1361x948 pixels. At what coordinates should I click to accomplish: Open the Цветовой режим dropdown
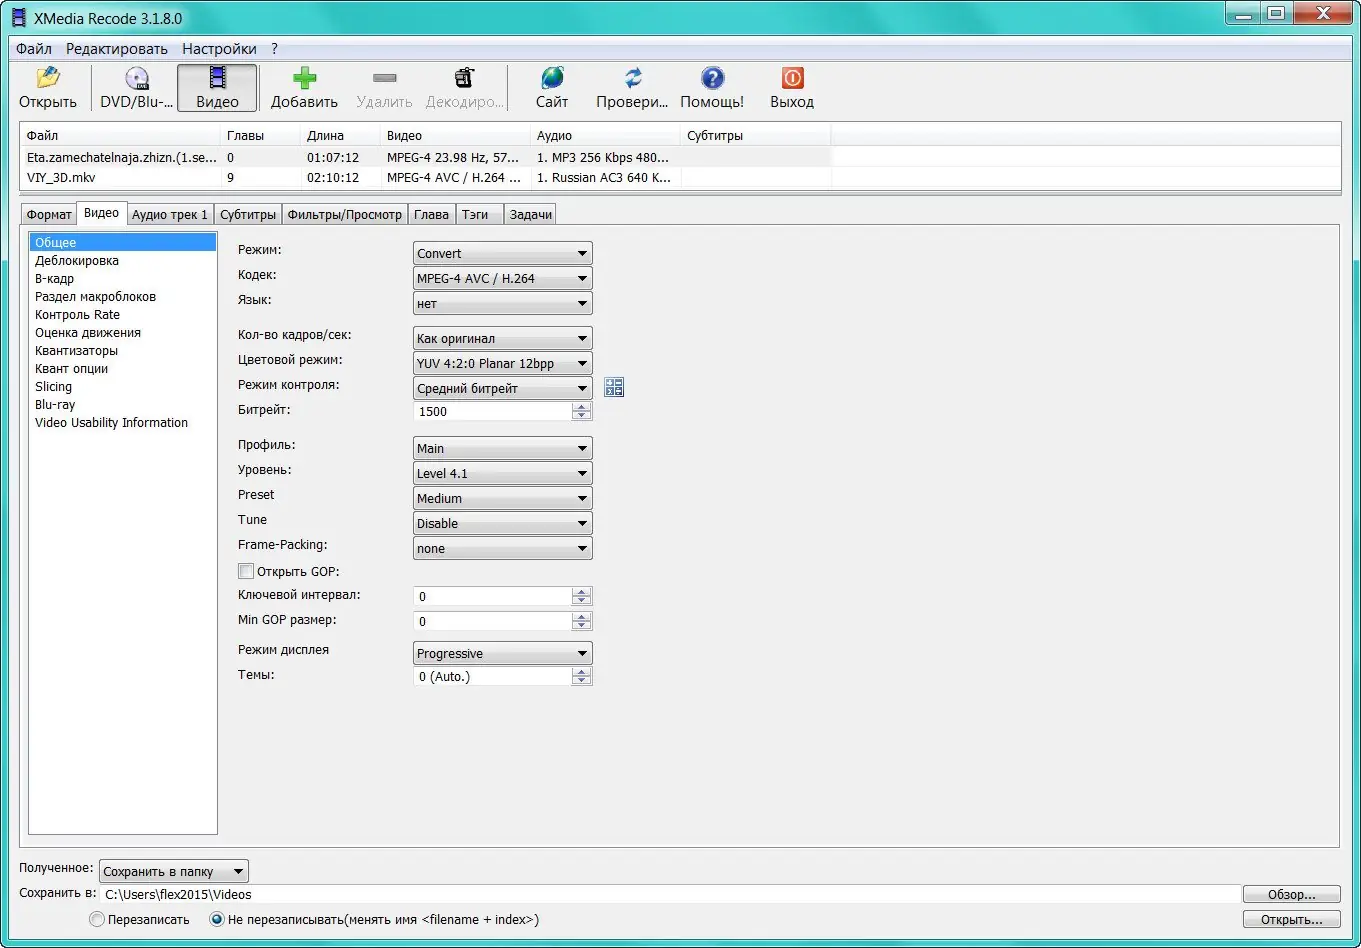pyautogui.click(x=503, y=363)
